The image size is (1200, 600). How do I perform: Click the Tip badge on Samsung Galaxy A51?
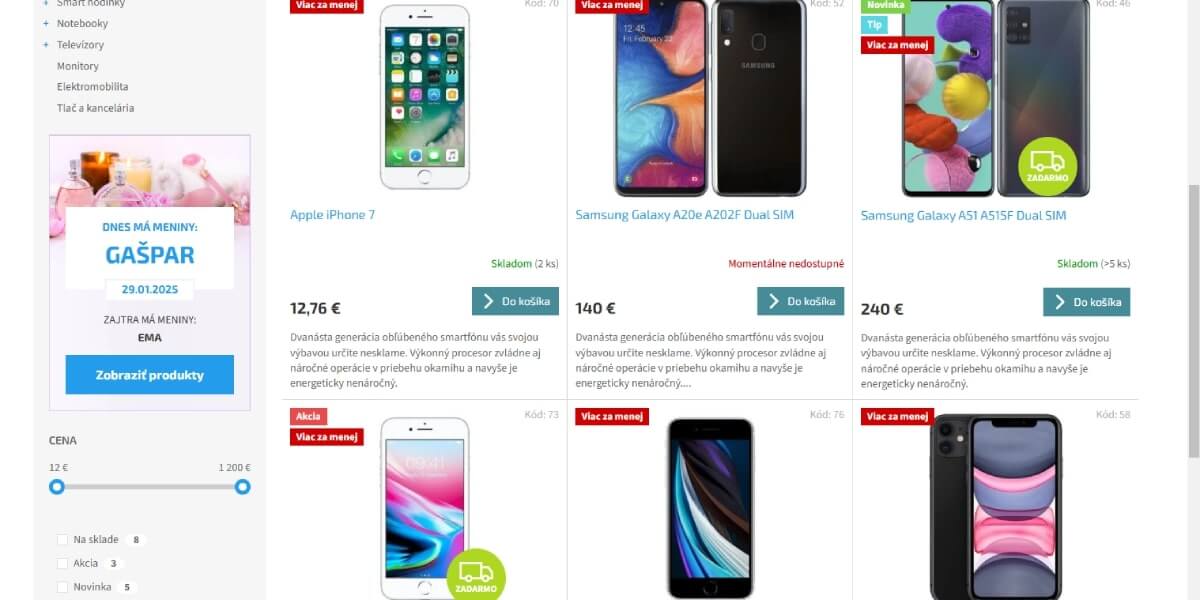[x=874, y=24]
